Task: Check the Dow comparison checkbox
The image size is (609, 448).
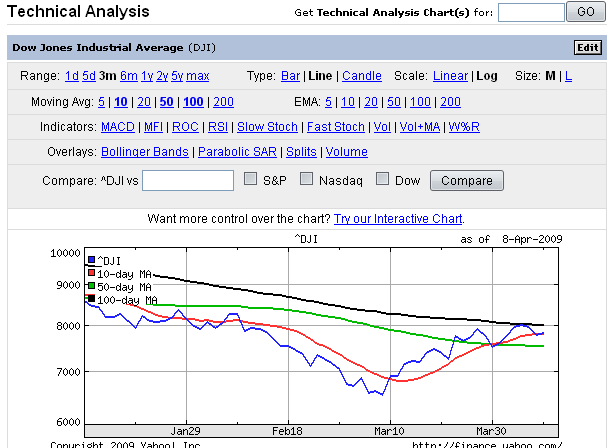Action: (x=383, y=179)
